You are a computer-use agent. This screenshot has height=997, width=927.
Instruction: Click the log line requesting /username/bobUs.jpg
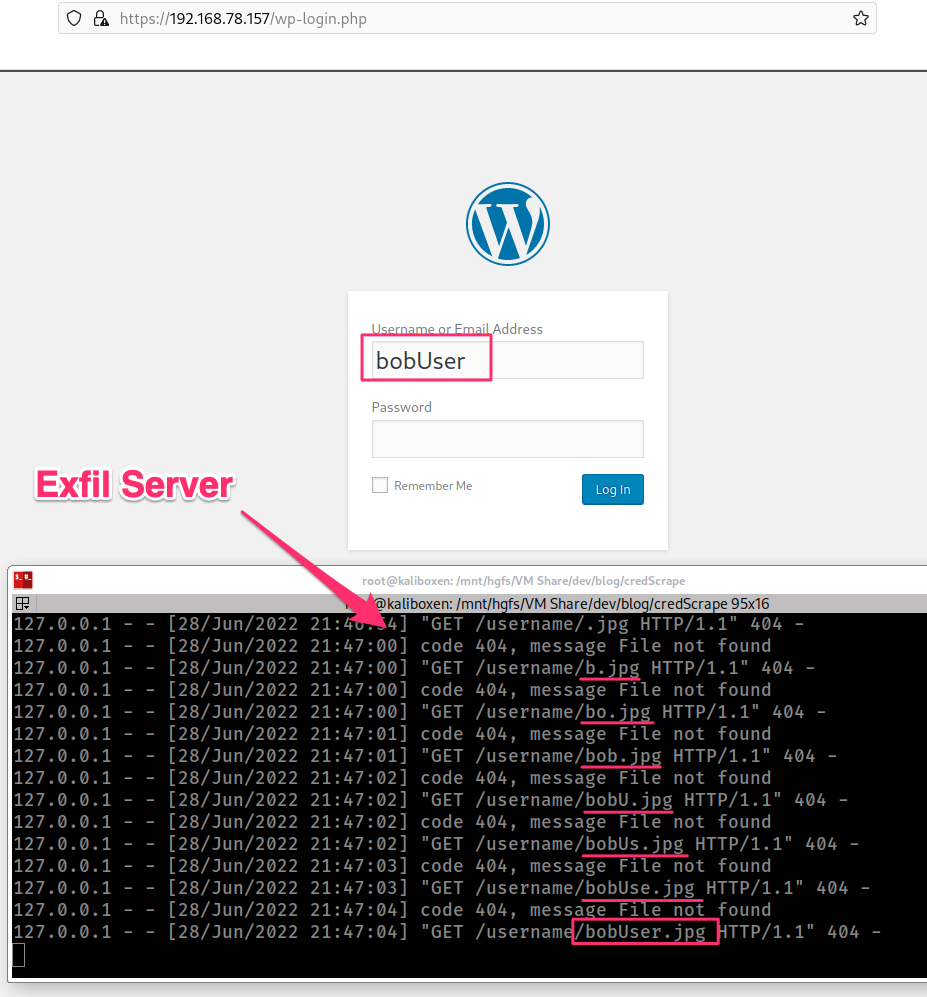pyautogui.click(x=436, y=844)
